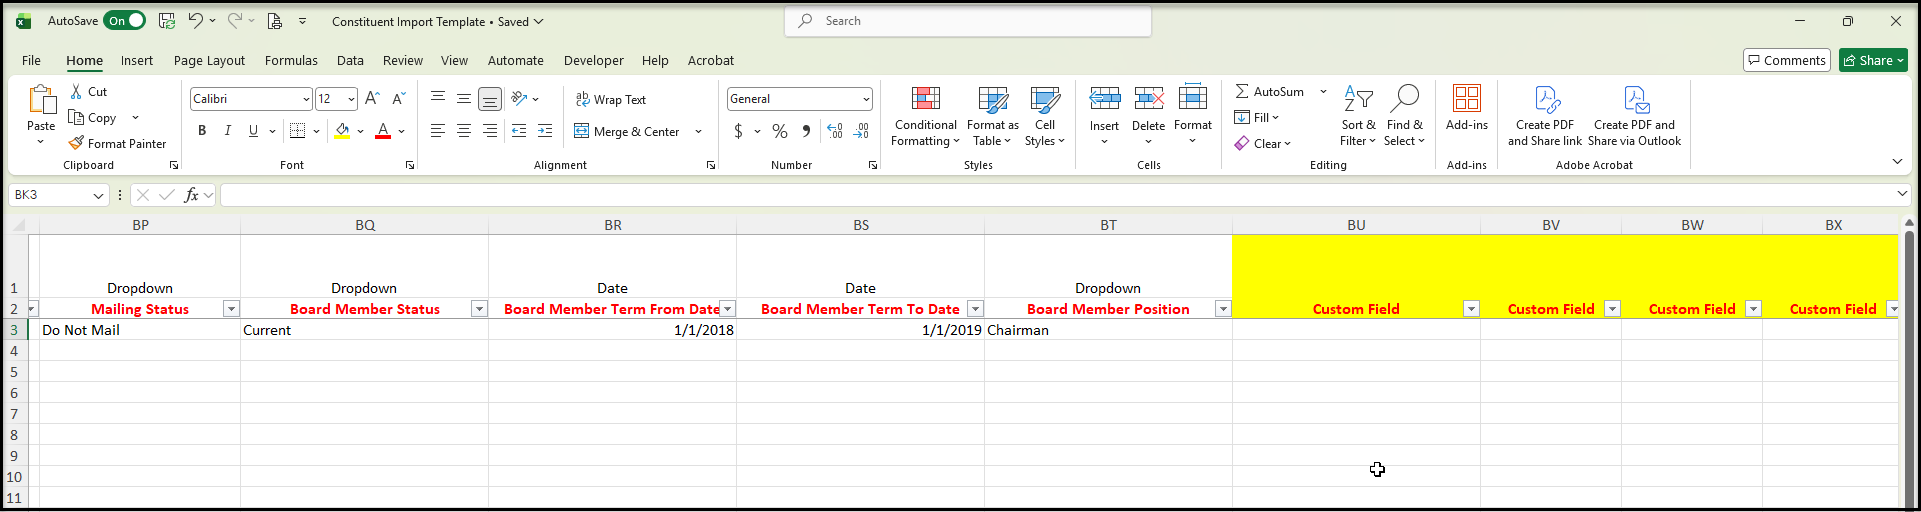Open the font size 12 dropdown
This screenshot has height=512, width=1921.
351,99
